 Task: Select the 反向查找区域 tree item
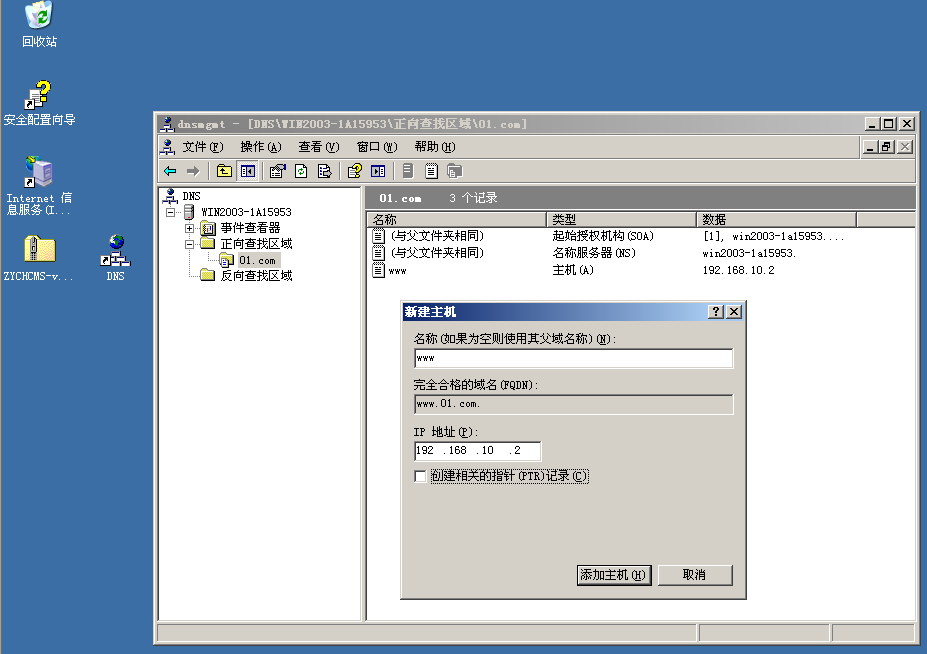[x=256, y=276]
